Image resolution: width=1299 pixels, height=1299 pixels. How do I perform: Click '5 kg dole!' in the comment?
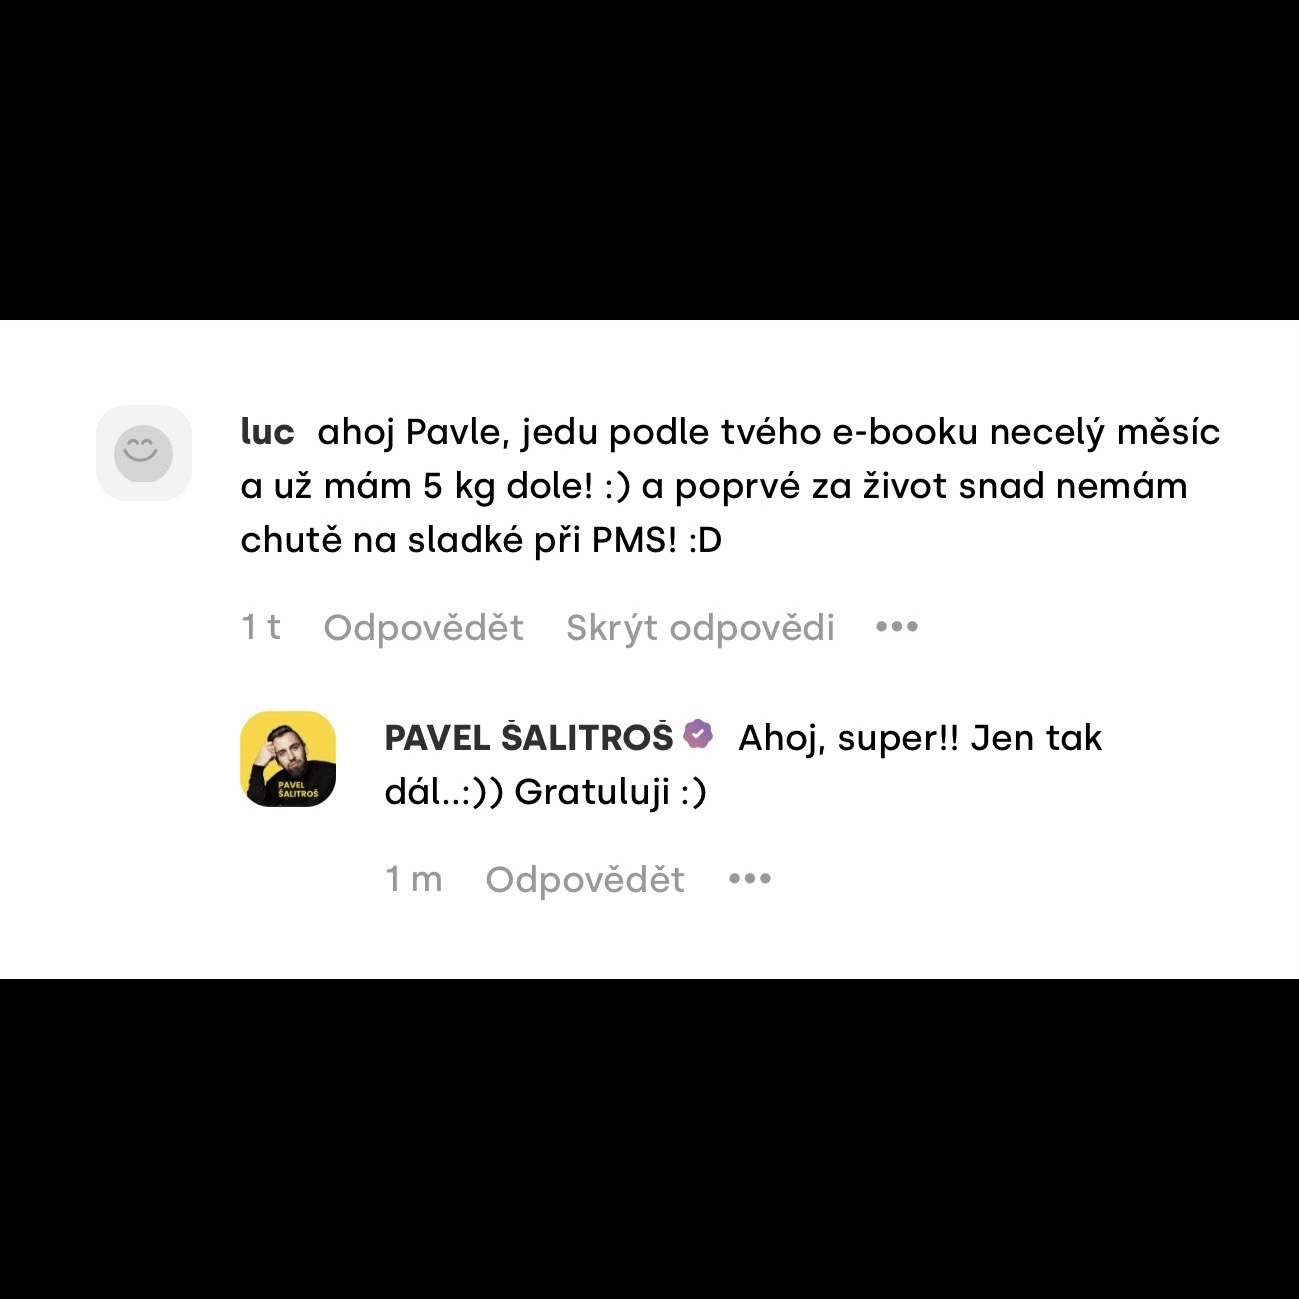pyautogui.click(x=508, y=486)
